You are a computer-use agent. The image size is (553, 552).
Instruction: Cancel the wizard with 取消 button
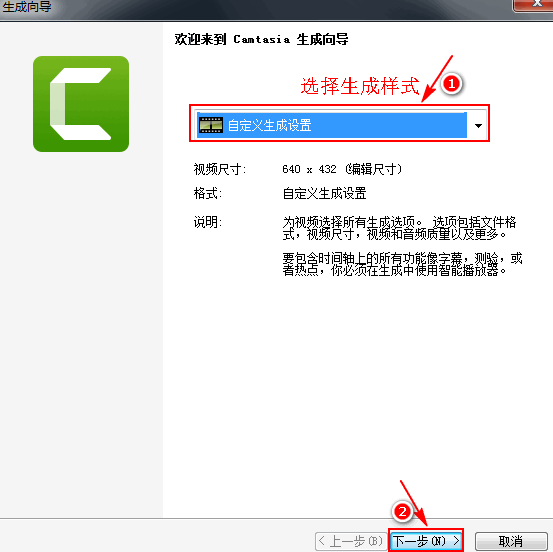tap(510, 541)
